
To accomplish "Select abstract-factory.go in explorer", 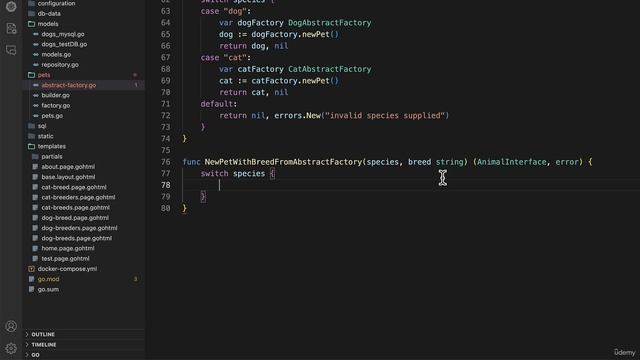I will point(69,85).
